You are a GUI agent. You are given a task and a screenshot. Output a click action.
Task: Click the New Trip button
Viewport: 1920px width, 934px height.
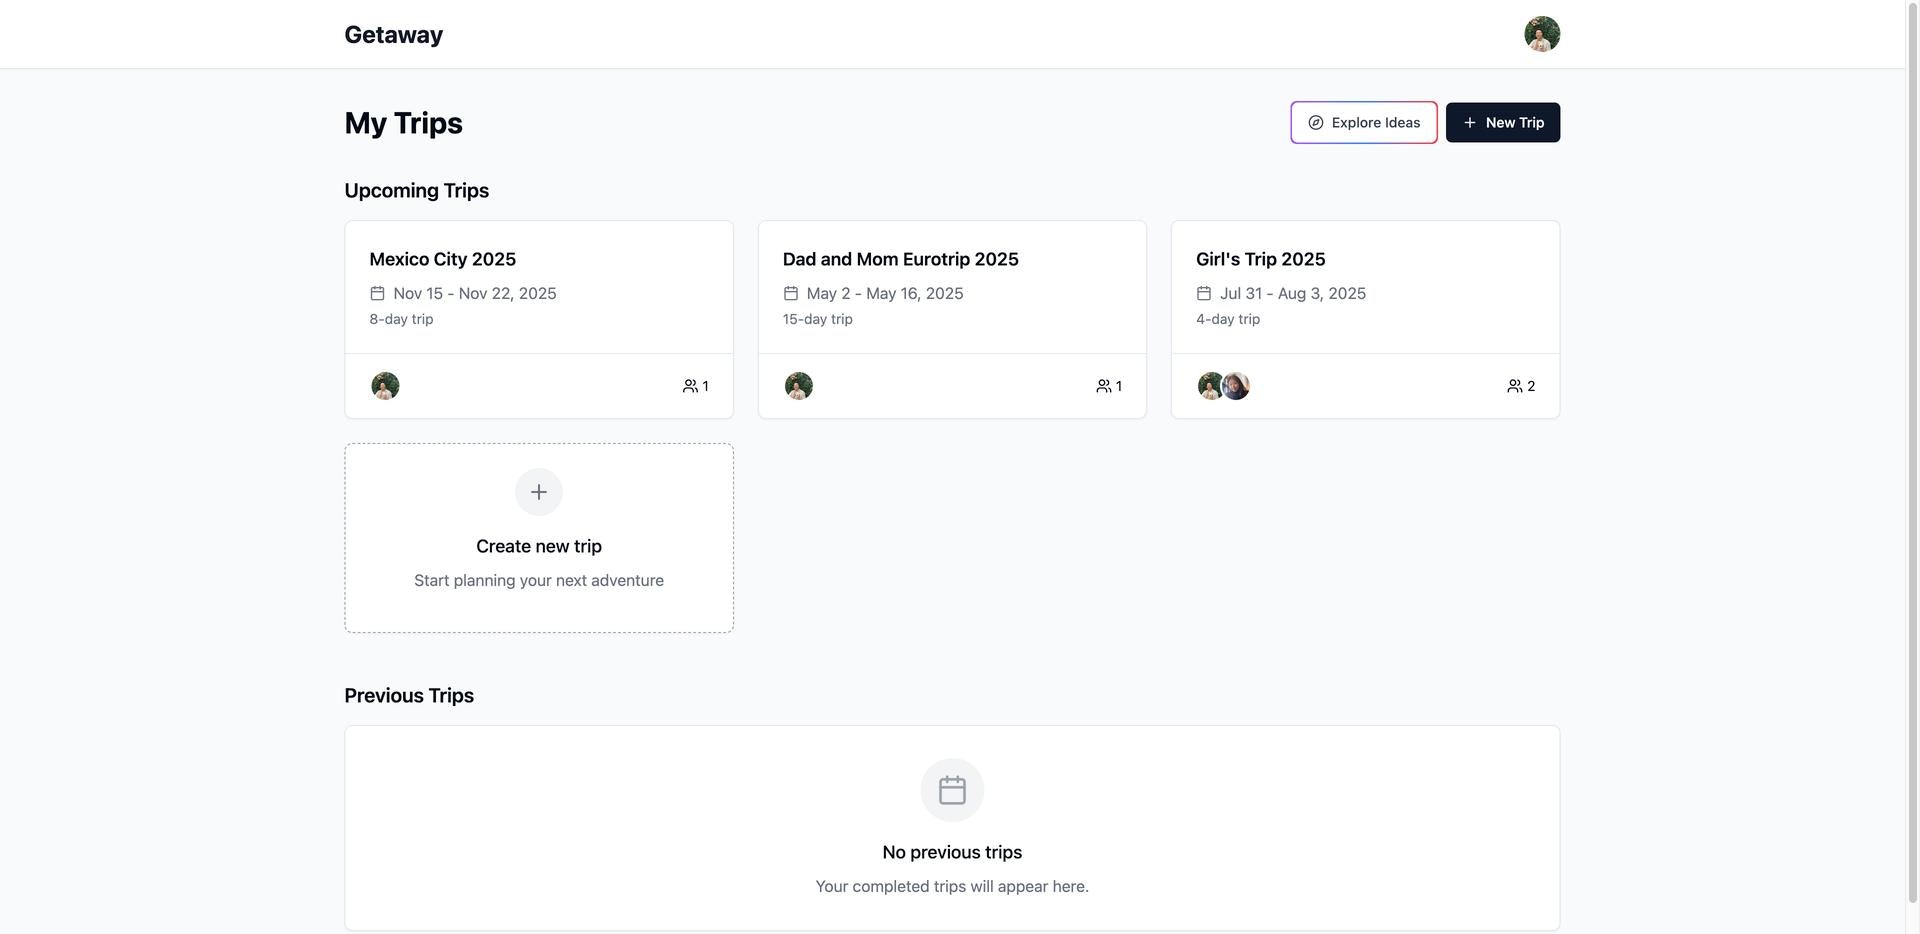click(1502, 123)
